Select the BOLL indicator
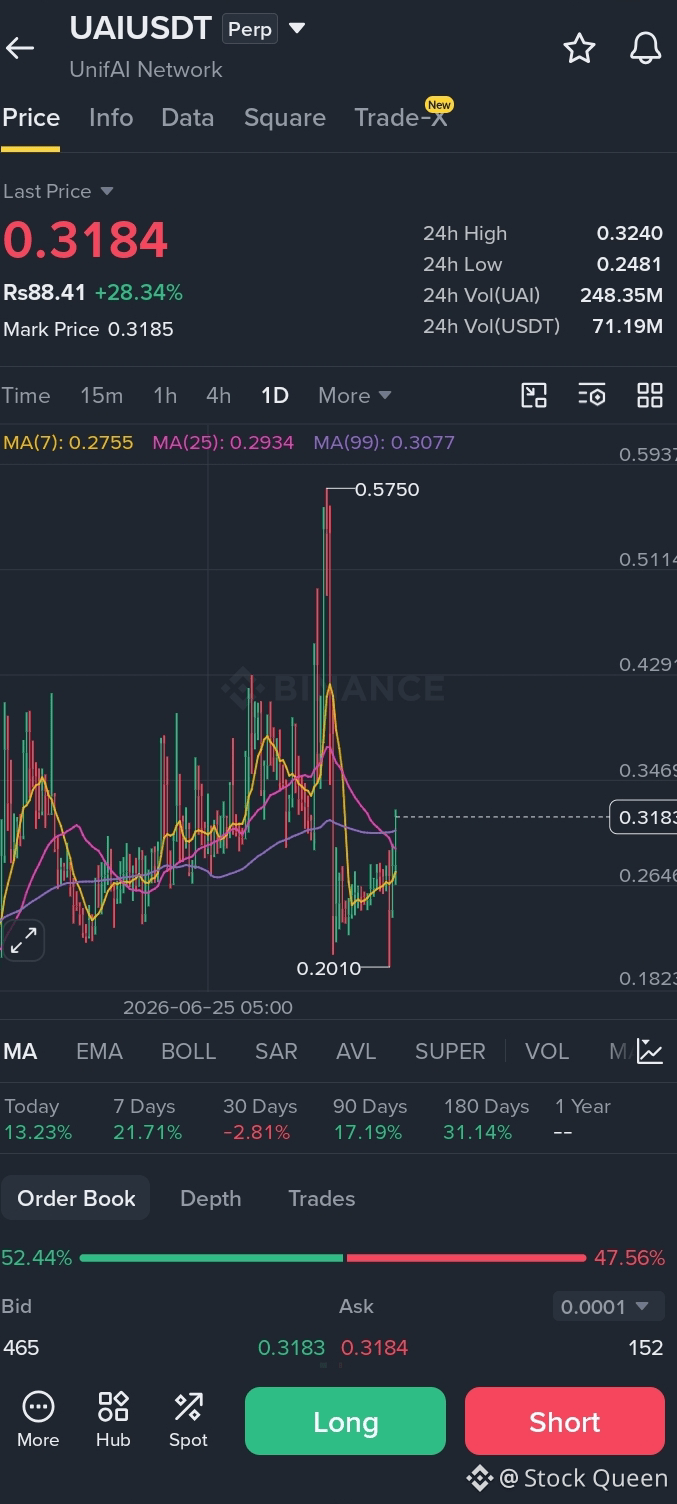The width and height of the screenshot is (677, 1504). pyautogui.click(x=188, y=1051)
